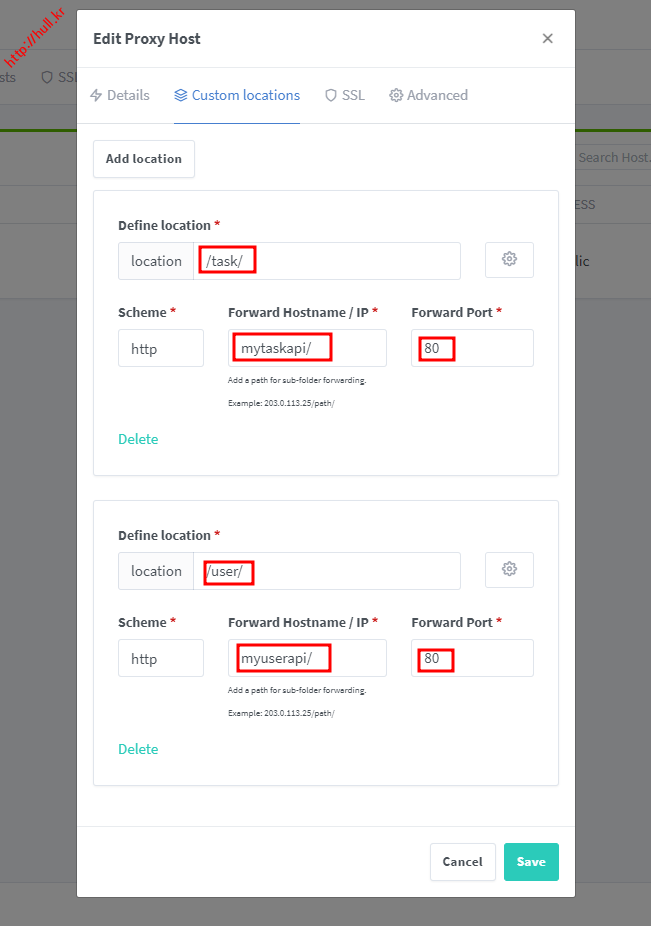Close the Edit Proxy Host dialog
This screenshot has height=926, width=651.
[x=547, y=39]
